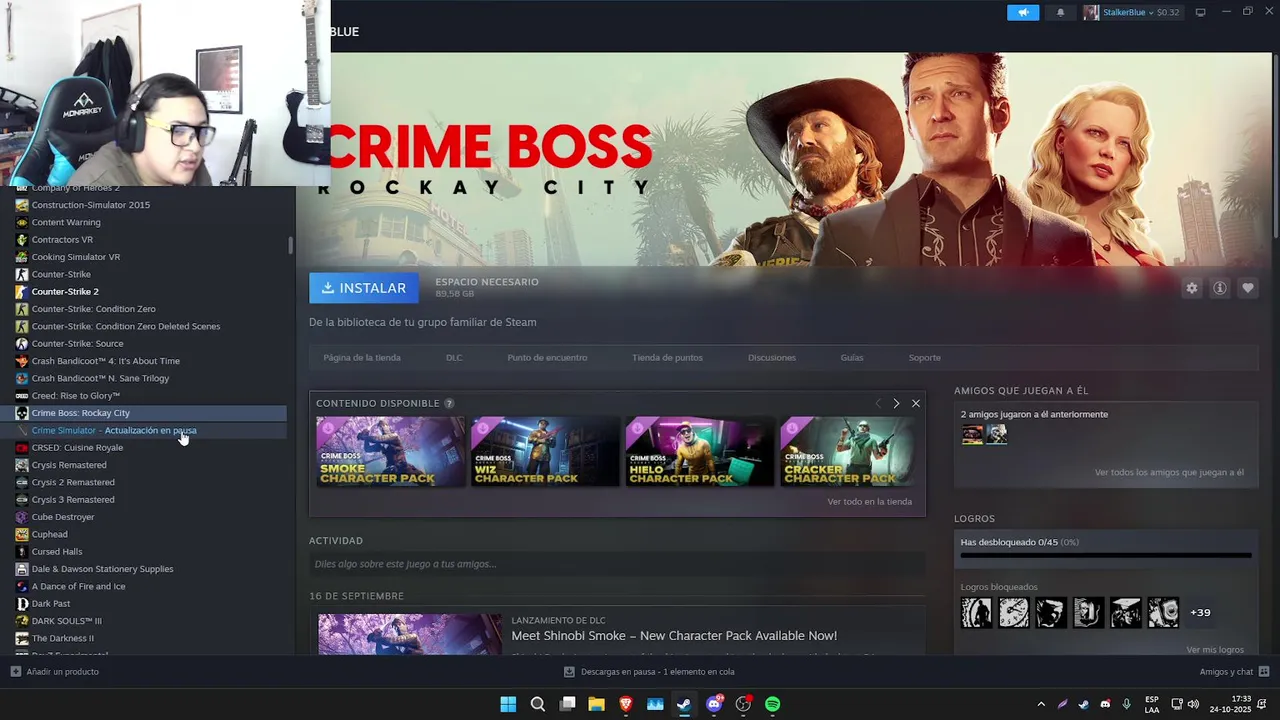1280x720 pixels.
Task: Open Cracker Character Pack thumbnail
Action: point(848,452)
